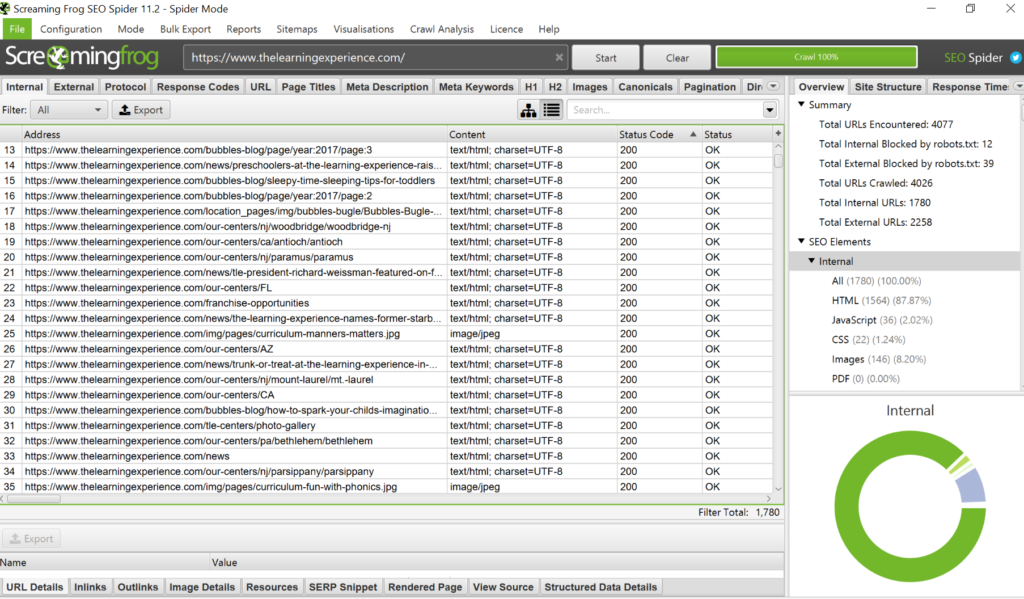Select the tle-centers/photo-gallery URL row
The height and width of the screenshot is (599, 1024).
point(388,425)
